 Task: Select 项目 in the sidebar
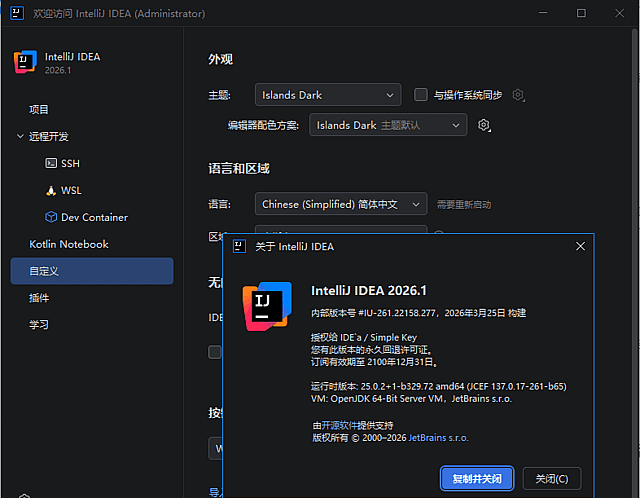coord(38,109)
